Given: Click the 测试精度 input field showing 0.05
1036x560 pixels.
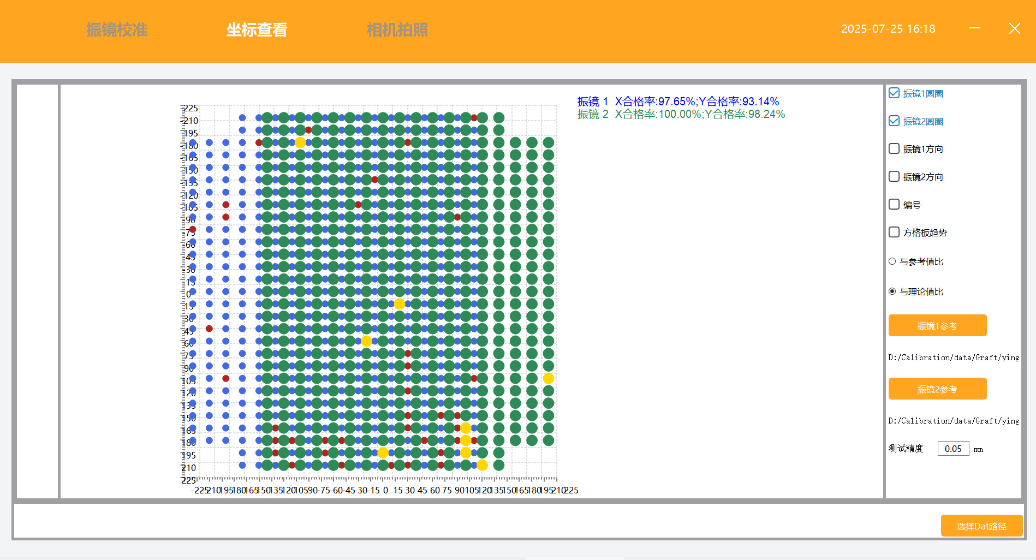Looking at the screenshot, I should click(953, 449).
